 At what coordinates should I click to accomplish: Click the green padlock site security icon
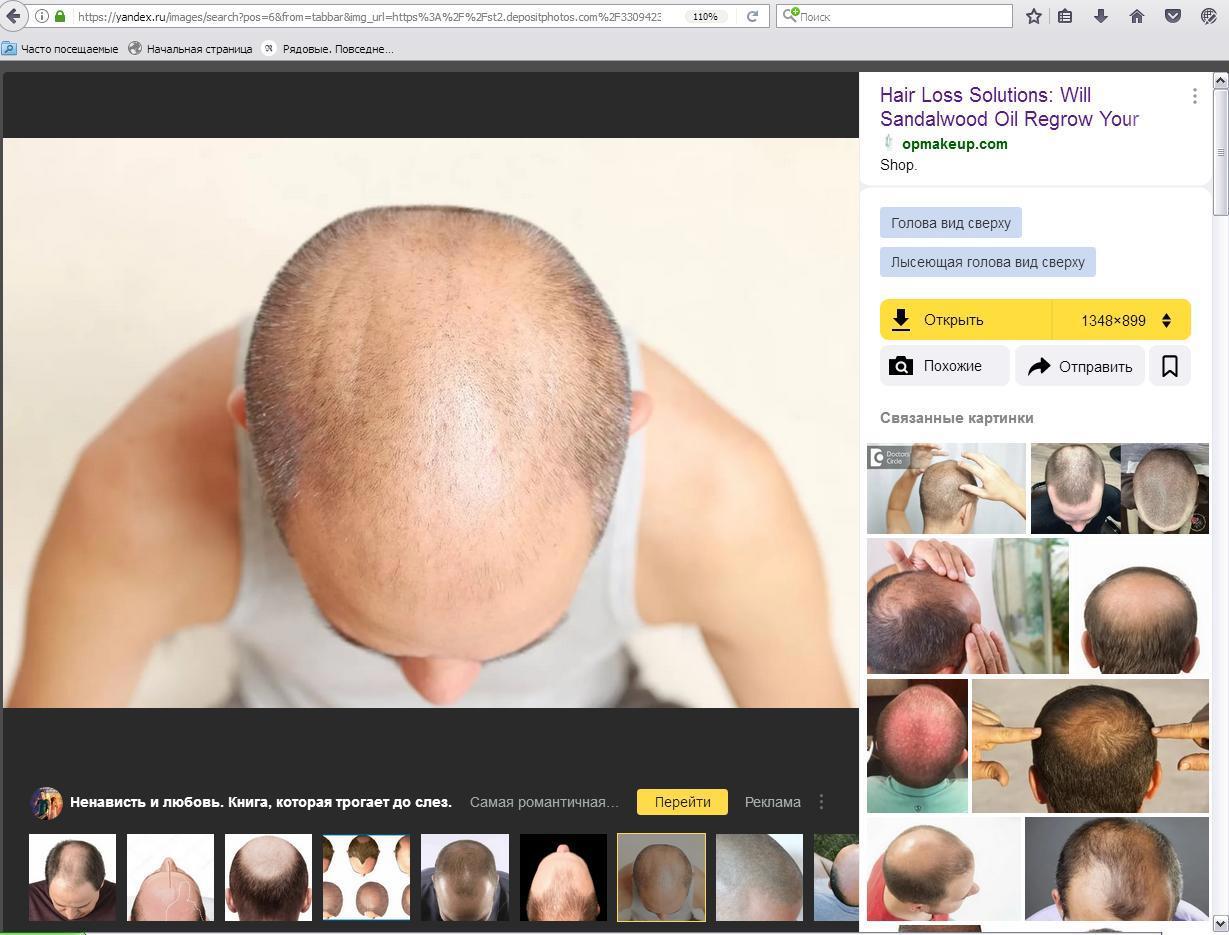(x=60, y=16)
